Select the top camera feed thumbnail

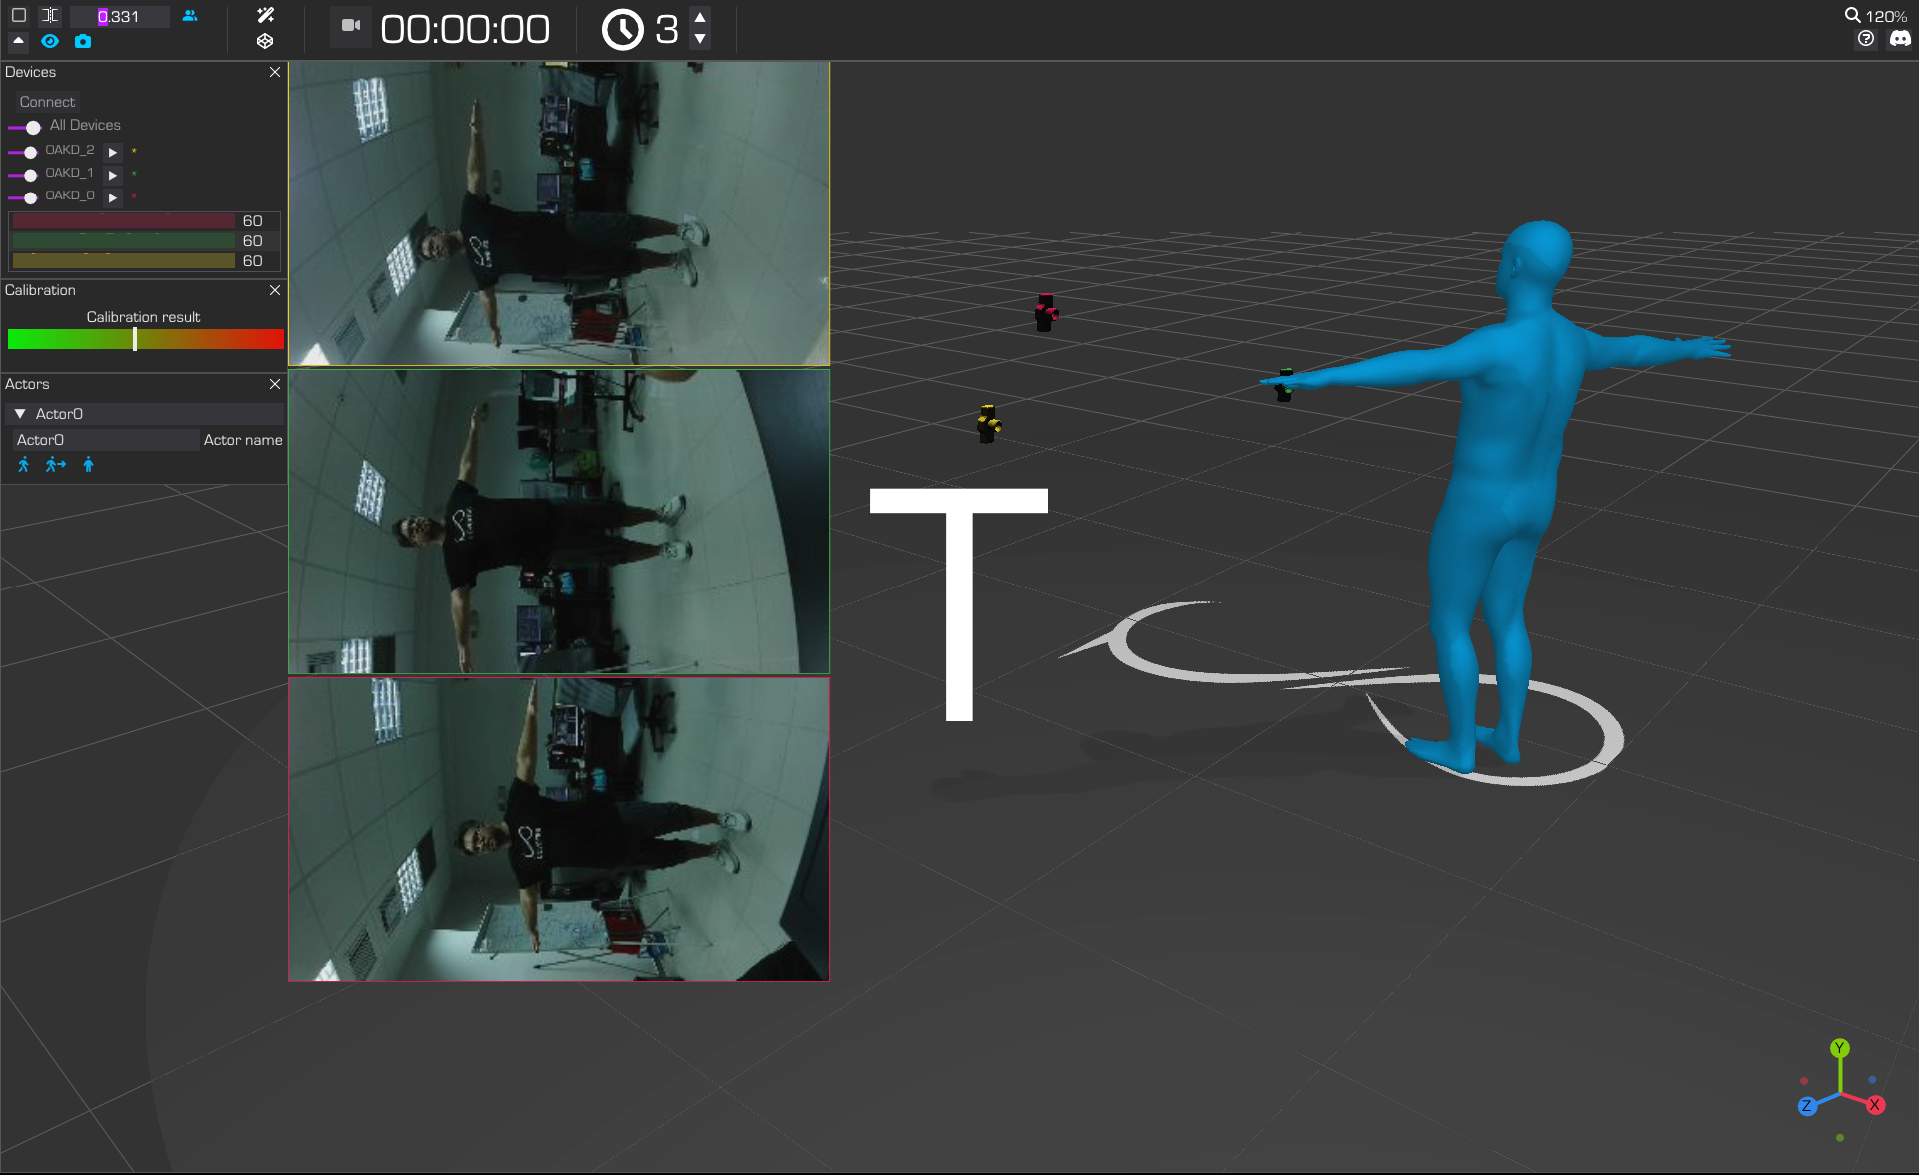coord(559,214)
